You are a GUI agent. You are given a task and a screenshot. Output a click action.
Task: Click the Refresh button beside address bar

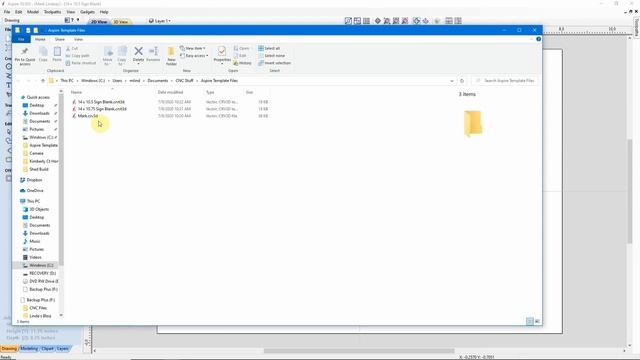coord(462,81)
